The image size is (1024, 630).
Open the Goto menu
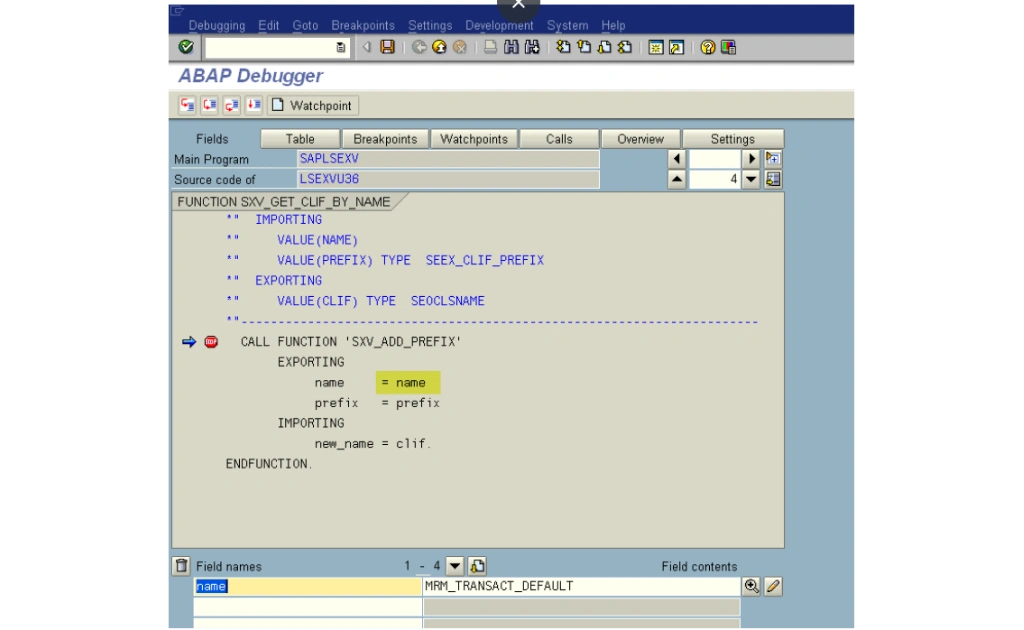pyautogui.click(x=305, y=25)
